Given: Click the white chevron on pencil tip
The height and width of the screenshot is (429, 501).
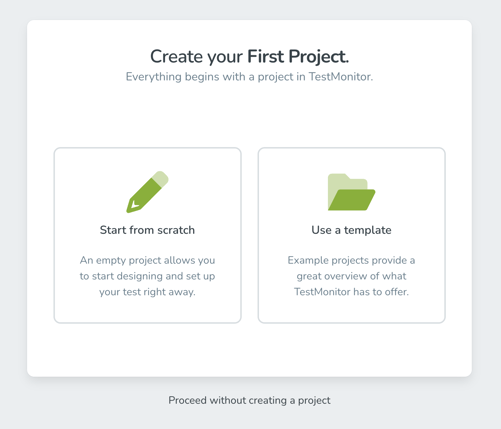Looking at the screenshot, I should tap(135, 204).
